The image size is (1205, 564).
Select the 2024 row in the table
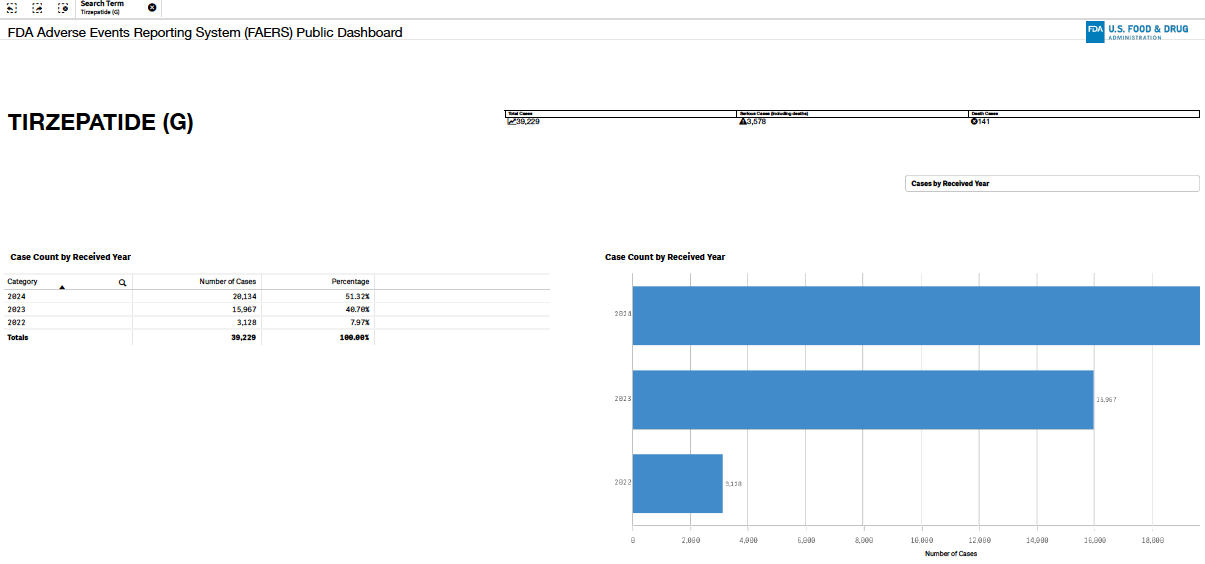[278, 296]
